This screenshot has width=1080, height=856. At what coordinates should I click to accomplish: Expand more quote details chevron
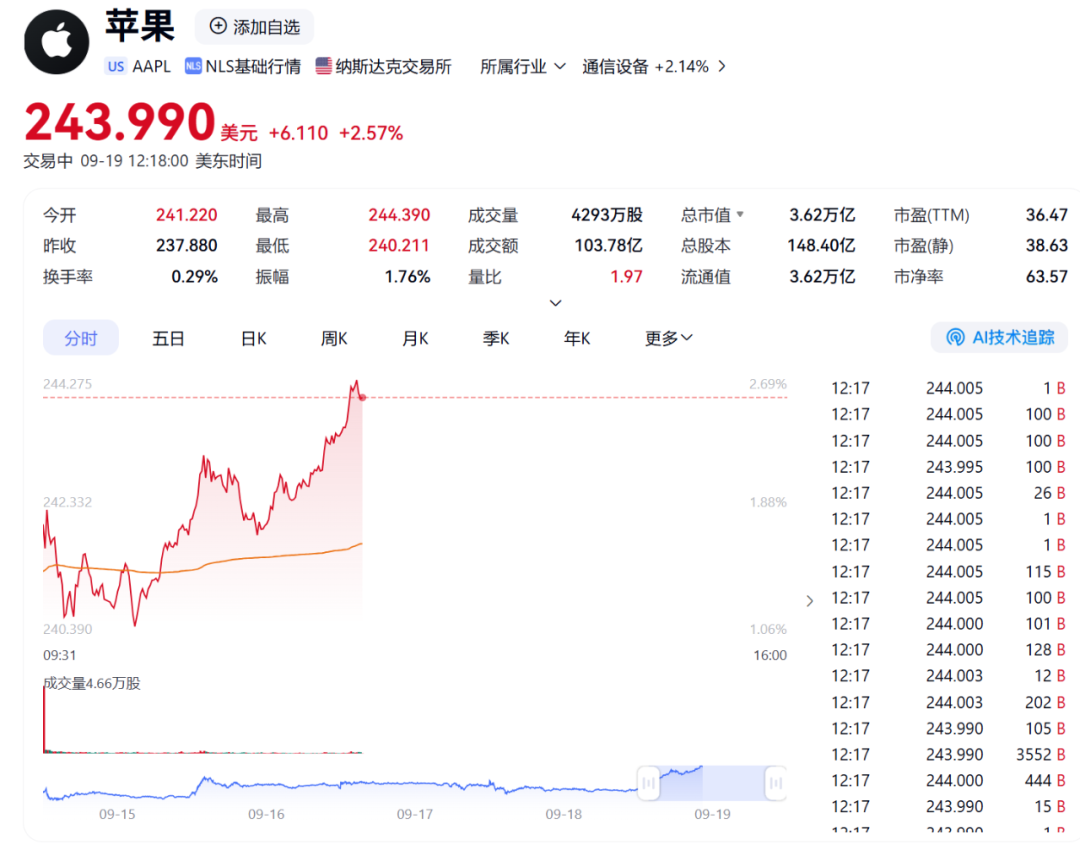coord(556,303)
